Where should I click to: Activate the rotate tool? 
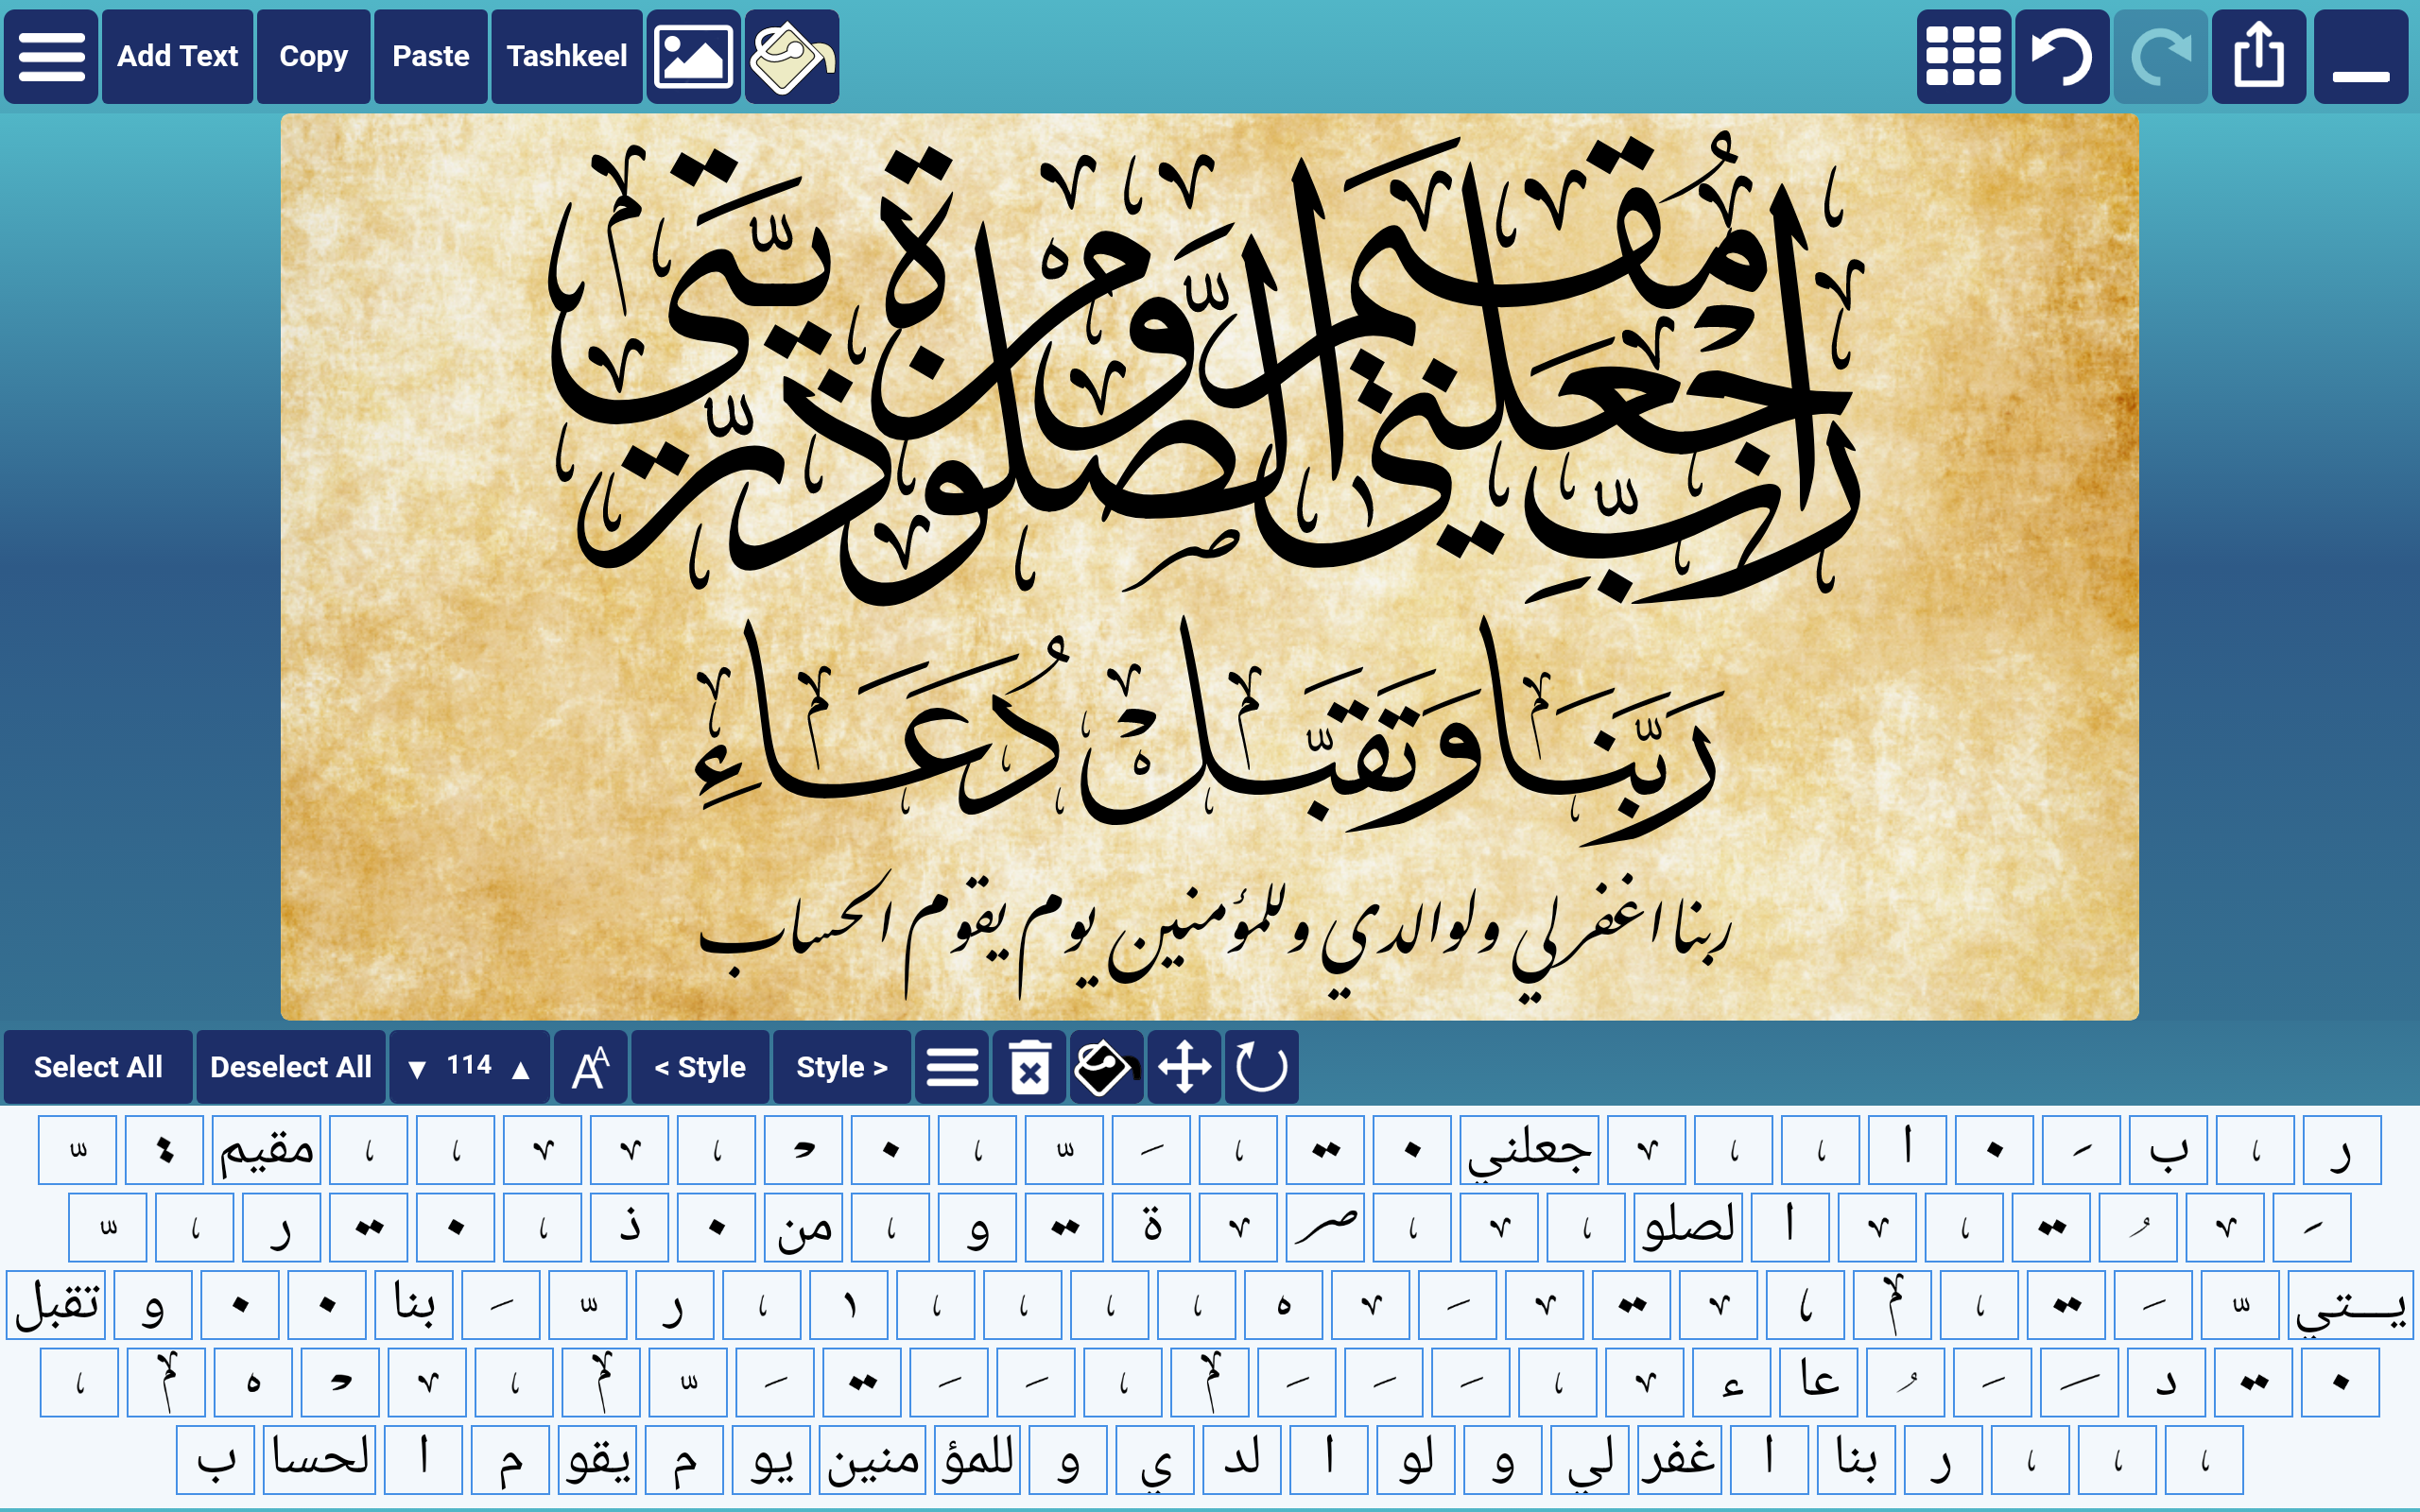pyautogui.click(x=1261, y=1067)
